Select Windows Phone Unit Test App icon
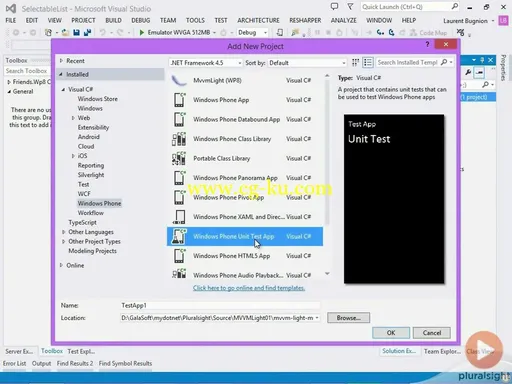Image resolution: width=512 pixels, height=384 pixels. point(179,236)
